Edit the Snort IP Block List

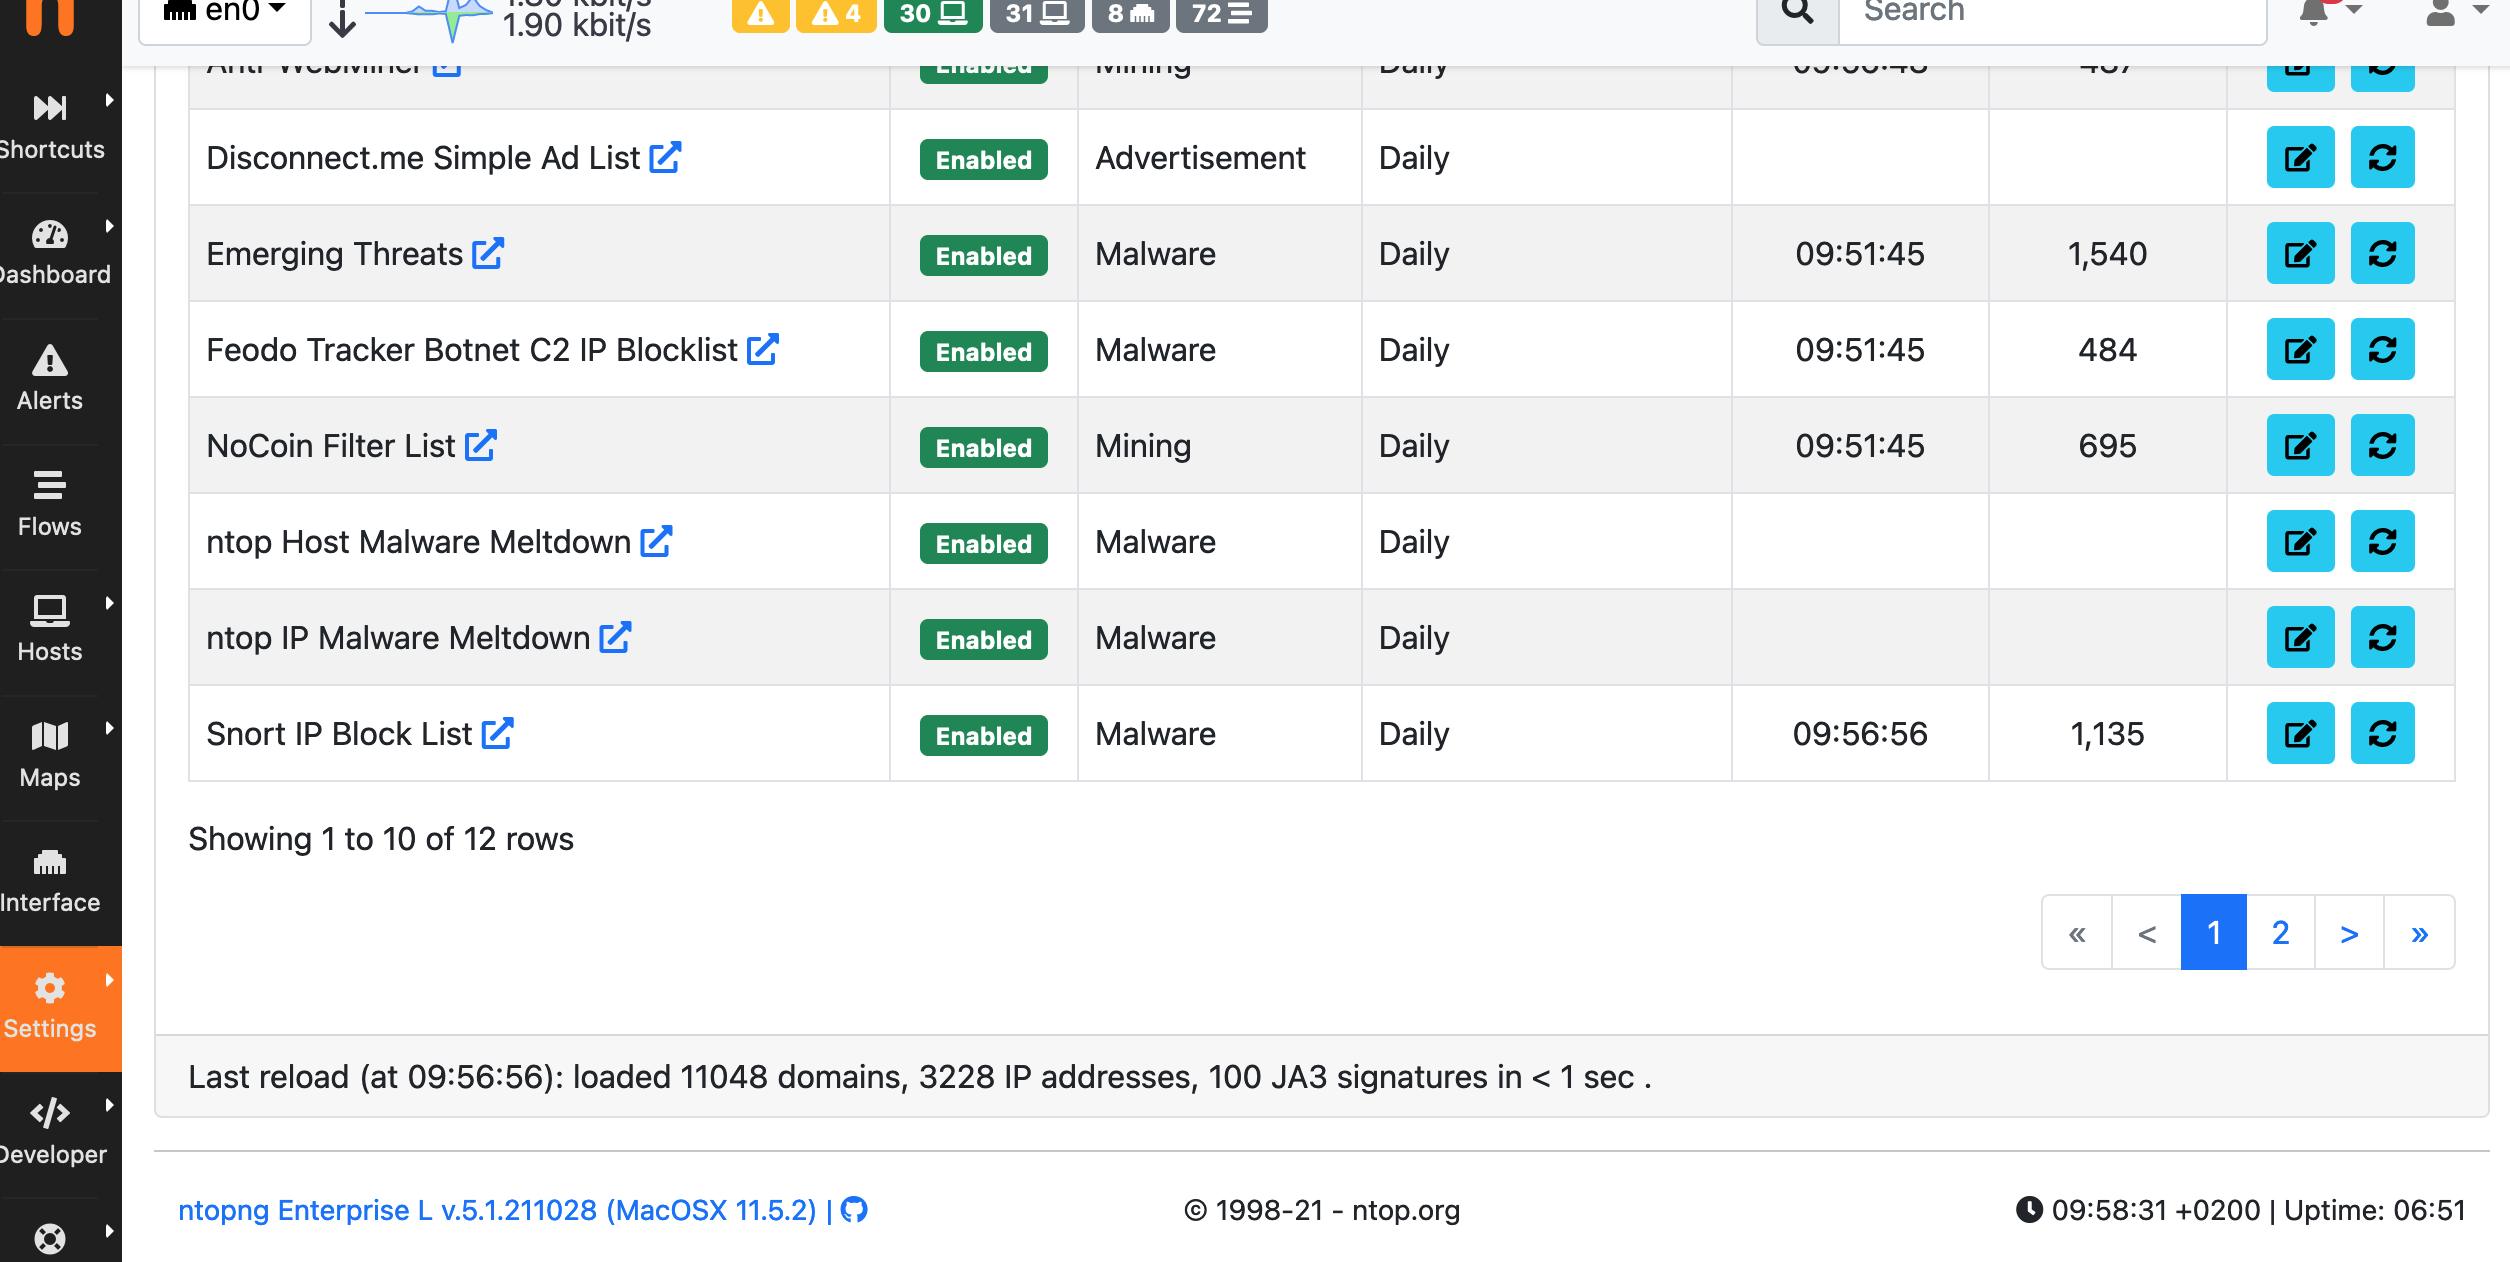pos(2300,733)
